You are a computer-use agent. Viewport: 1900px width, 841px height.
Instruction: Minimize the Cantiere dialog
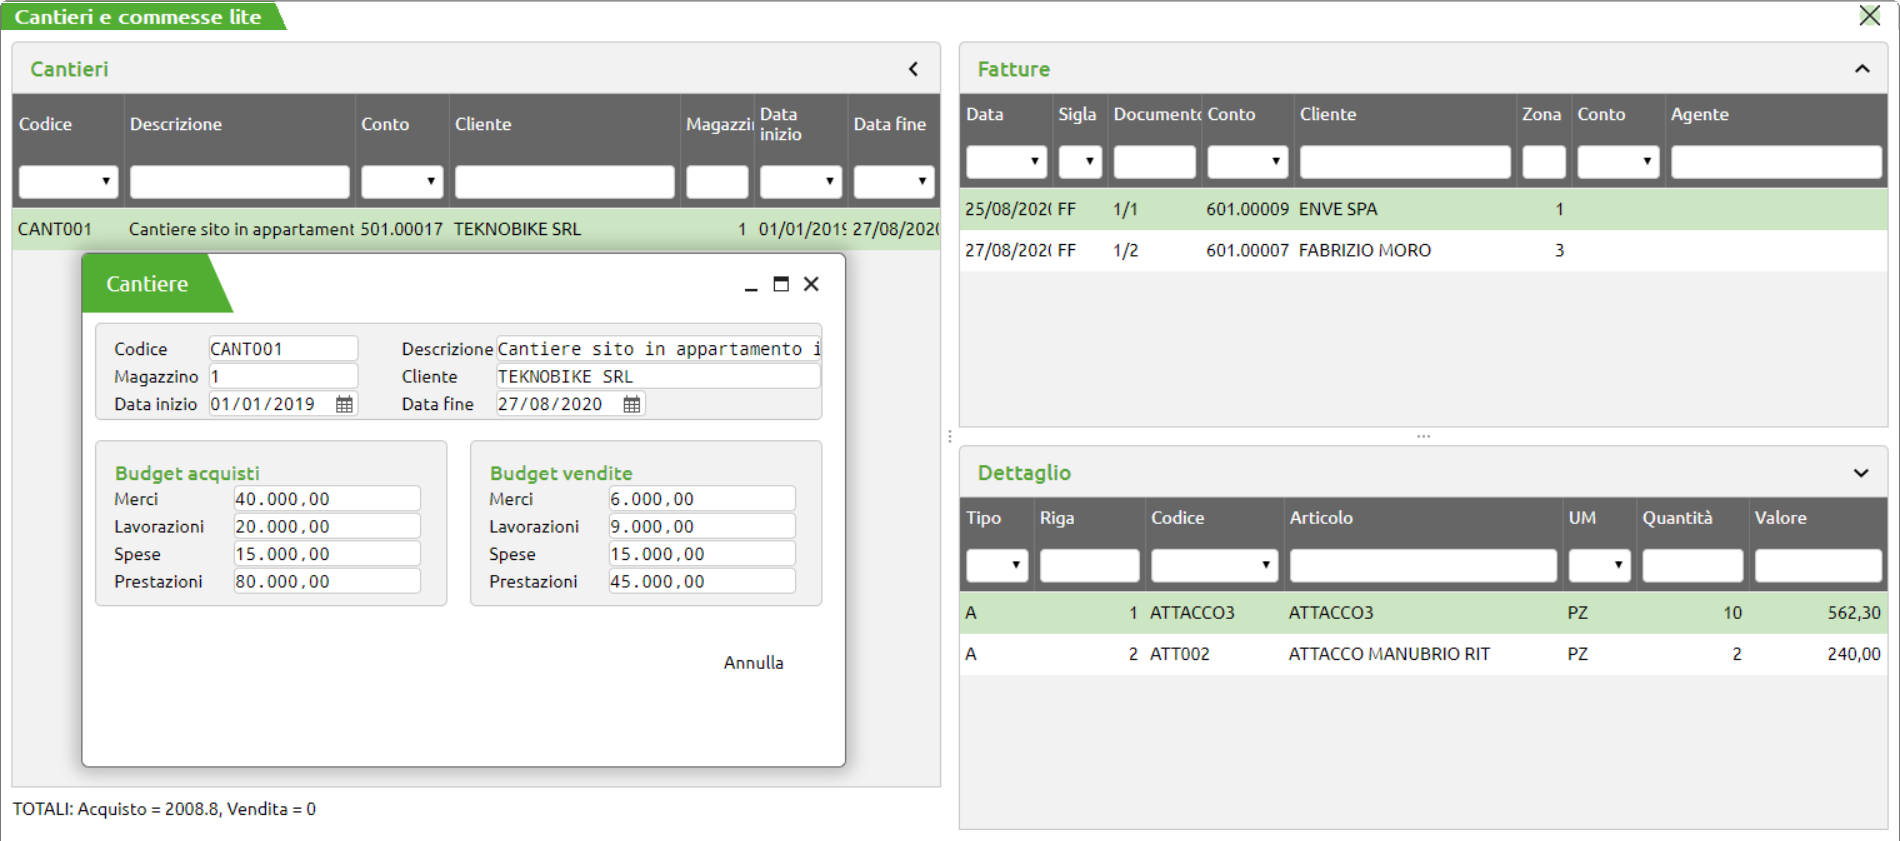[x=751, y=285]
